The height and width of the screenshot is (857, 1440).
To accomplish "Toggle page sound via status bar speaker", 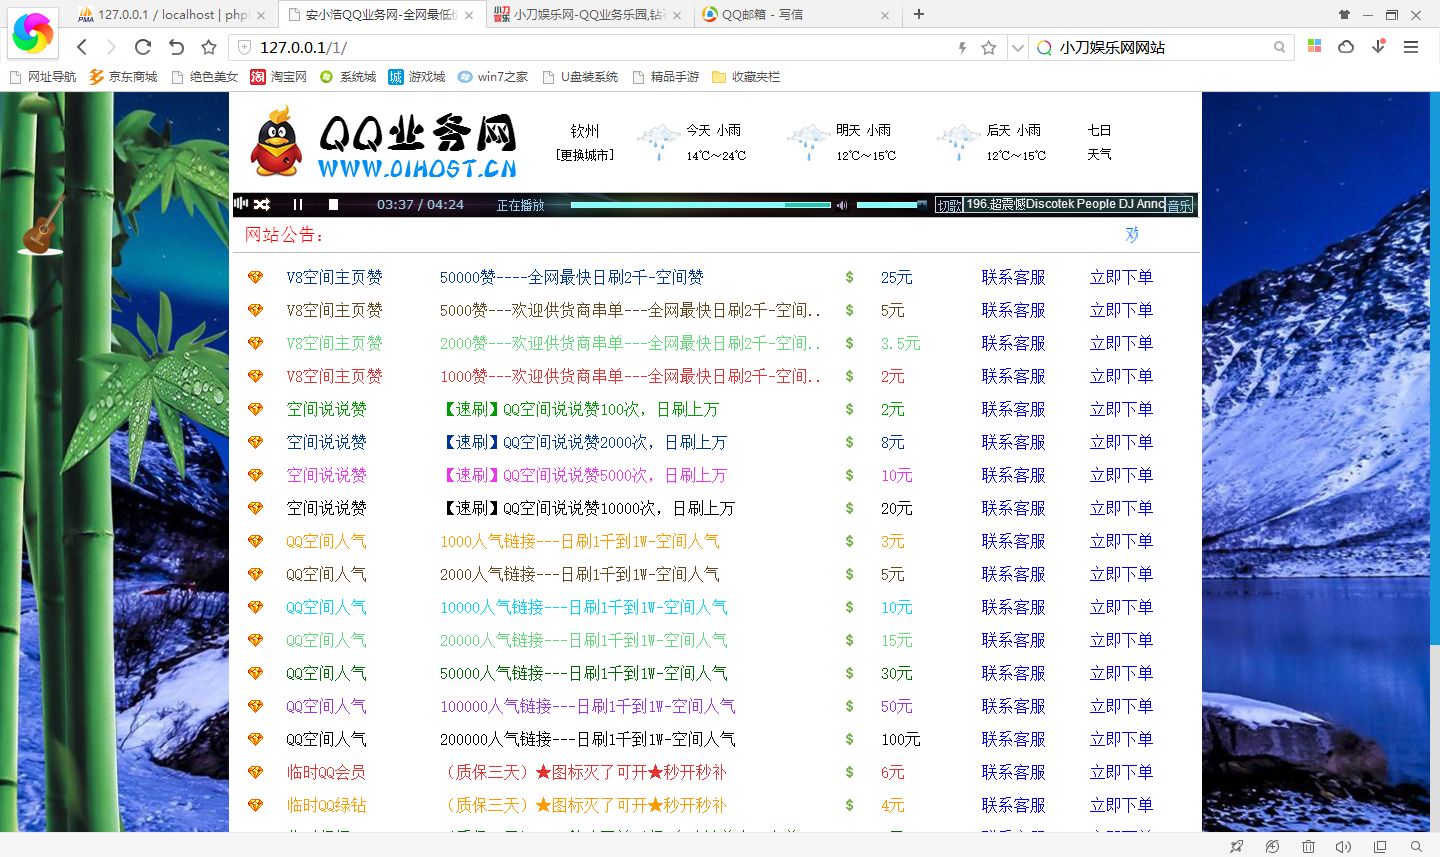I will [1343, 846].
